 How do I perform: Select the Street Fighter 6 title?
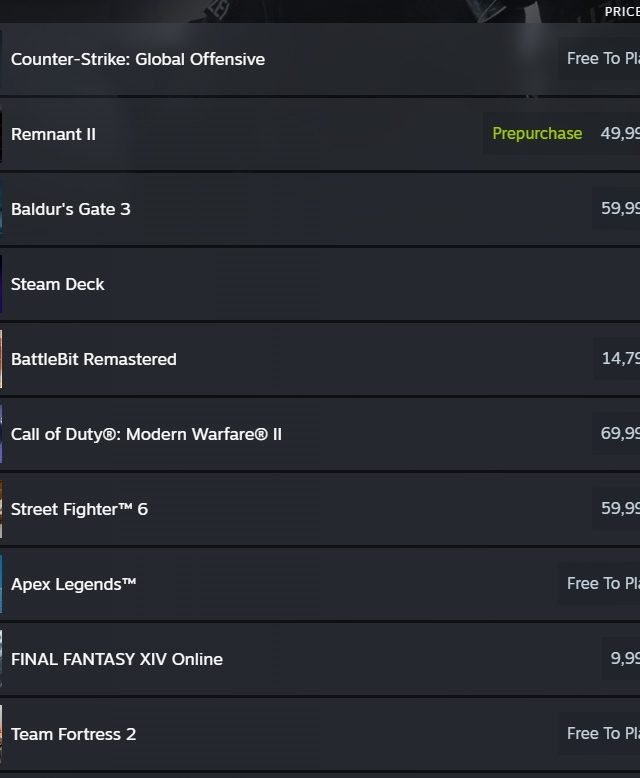click(79, 509)
